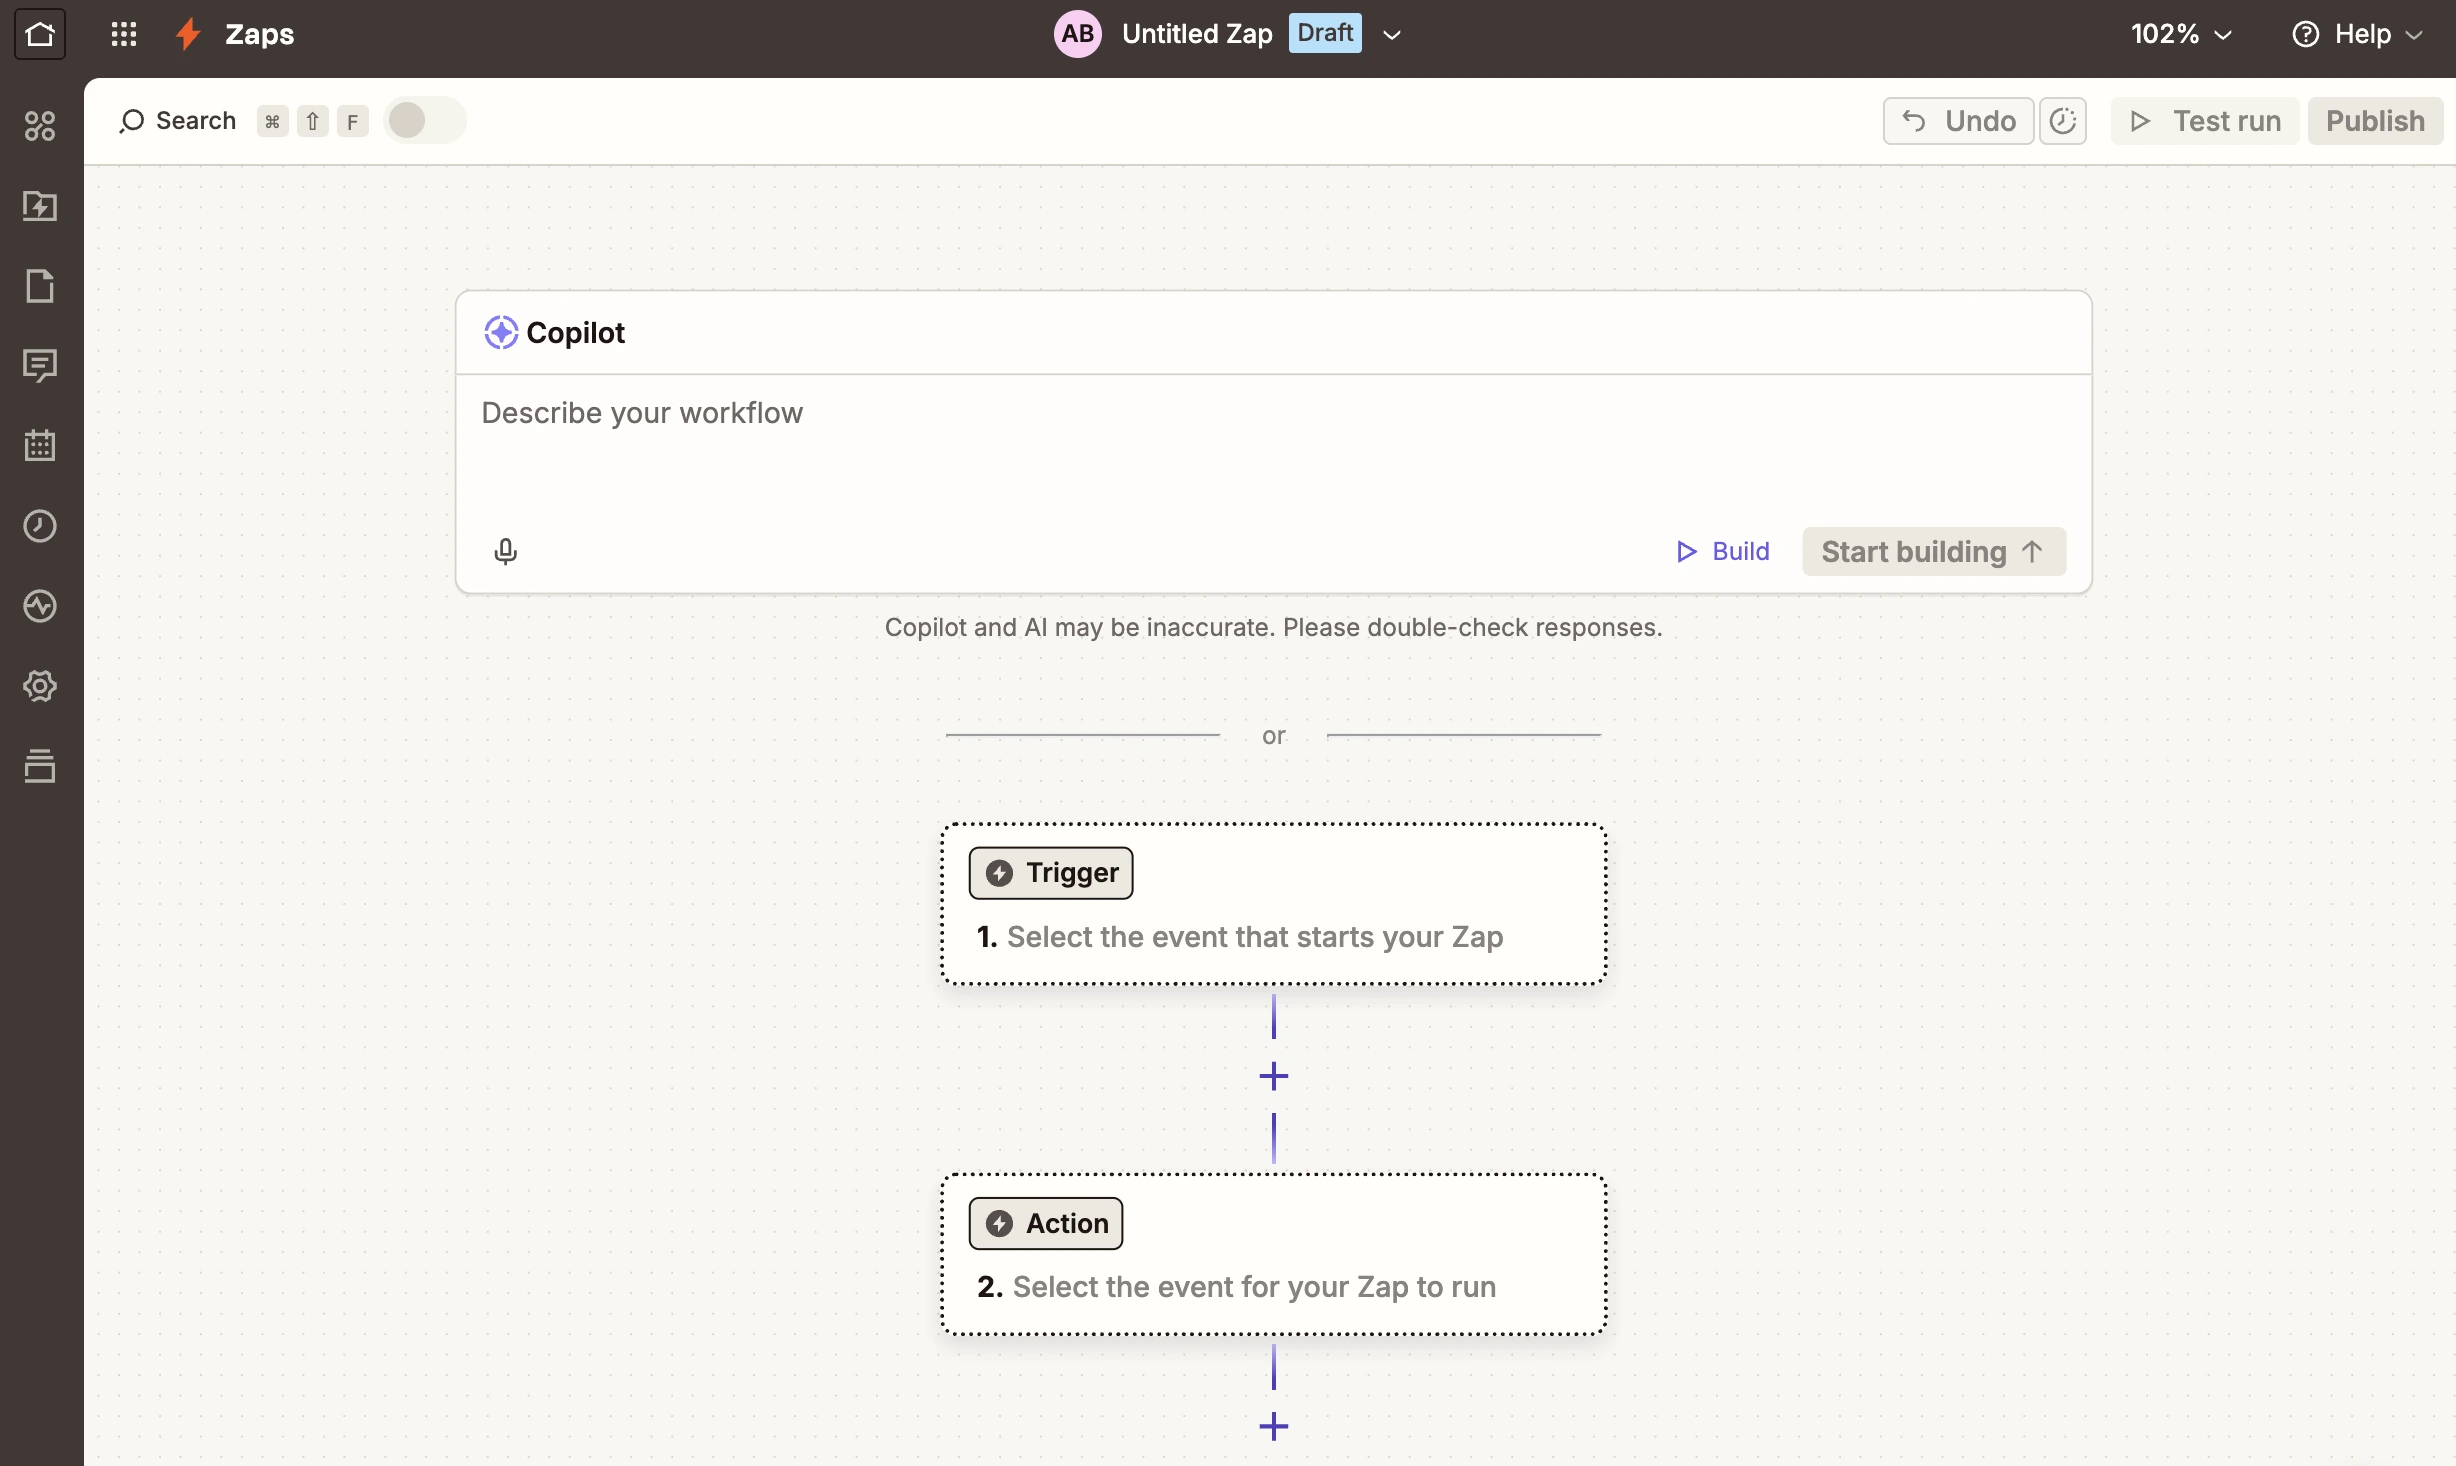Screen dimensions: 2456x1466
Task: Go to the home icon
Action: click(40, 34)
